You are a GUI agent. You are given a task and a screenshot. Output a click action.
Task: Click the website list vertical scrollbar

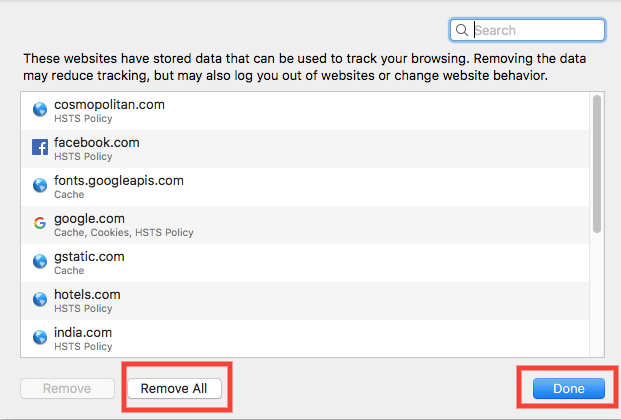(597, 224)
